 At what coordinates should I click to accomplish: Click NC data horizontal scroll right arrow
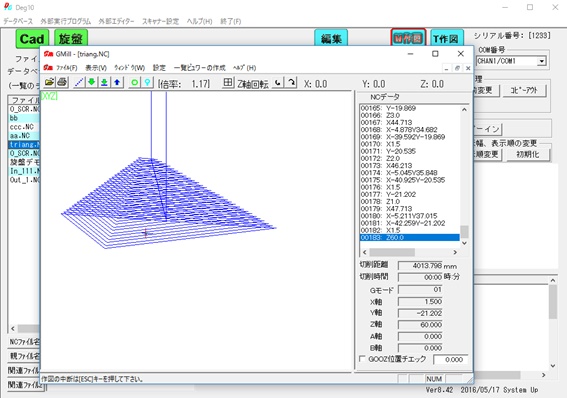455,252
